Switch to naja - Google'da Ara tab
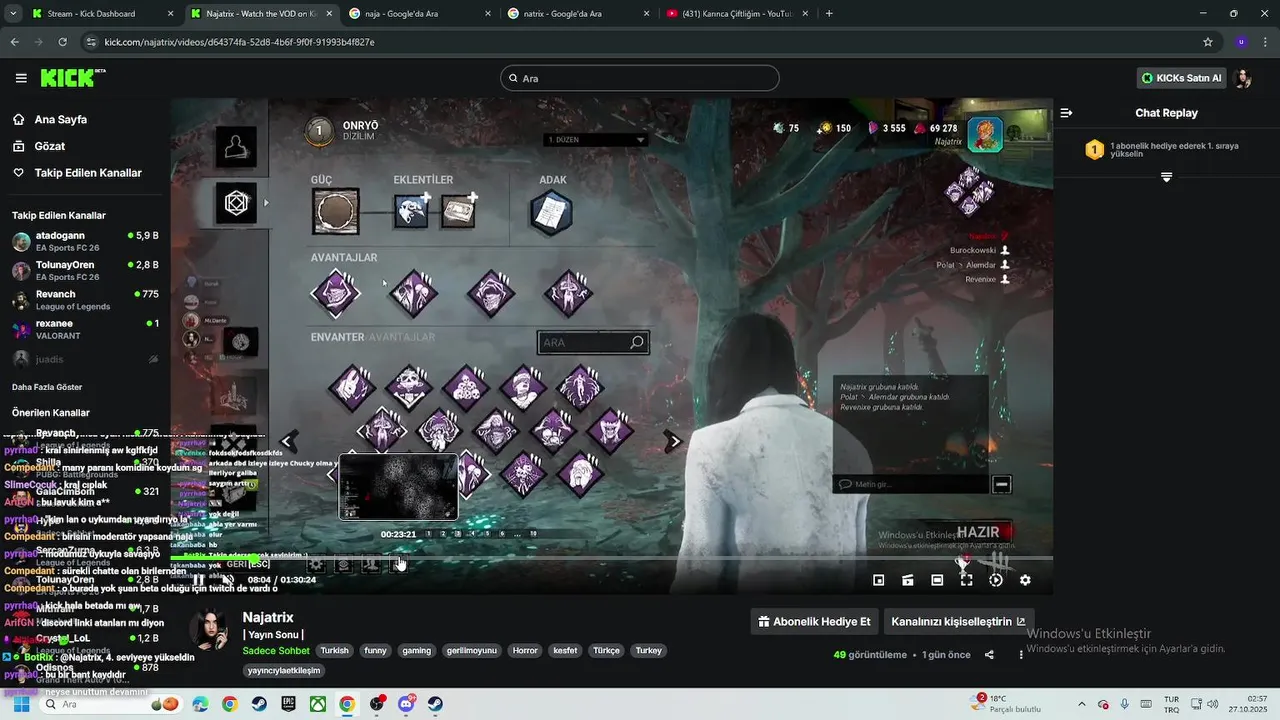 tap(420, 14)
